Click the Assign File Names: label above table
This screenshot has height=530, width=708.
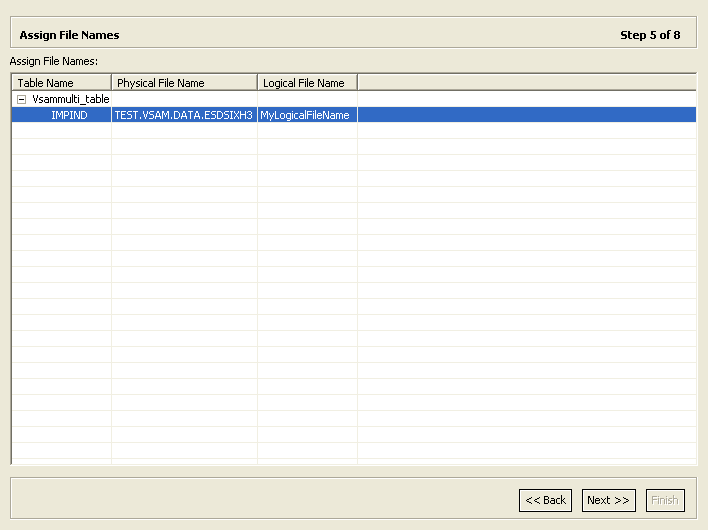click(53, 61)
